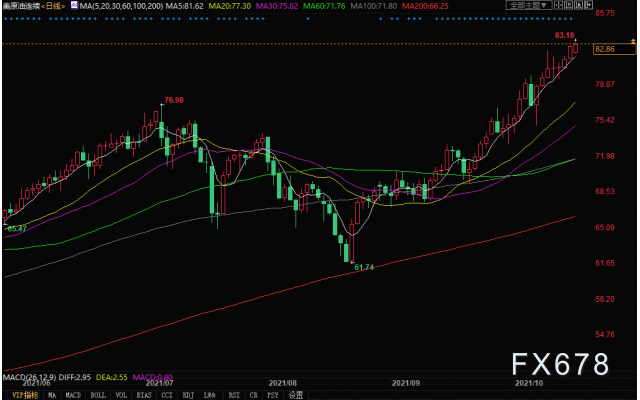Select the PSY indicator tab
Image resolution: width=640 pixels, height=400 pixels.
273,395
